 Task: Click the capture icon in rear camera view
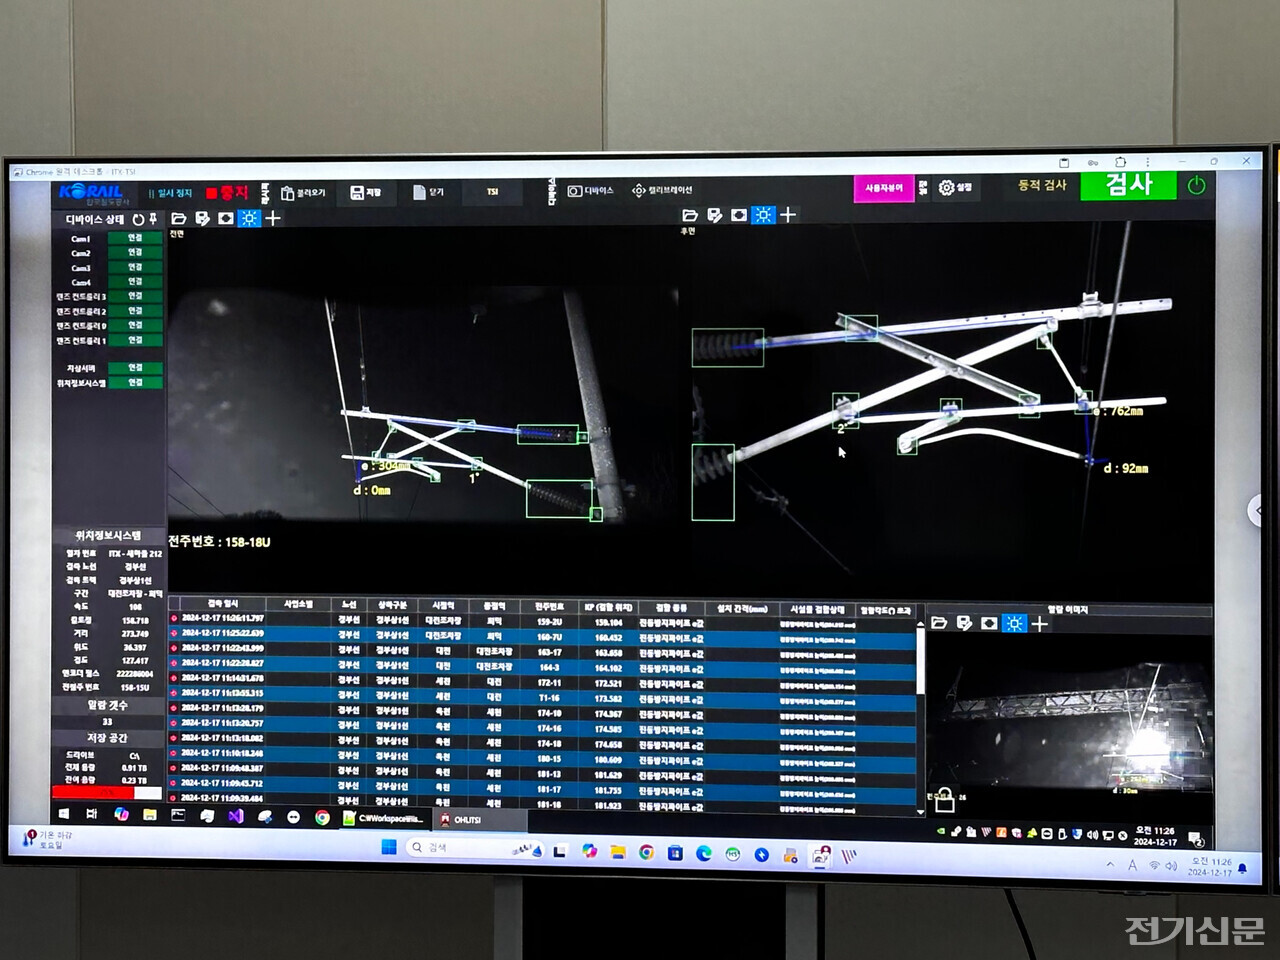[x=739, y=215]
